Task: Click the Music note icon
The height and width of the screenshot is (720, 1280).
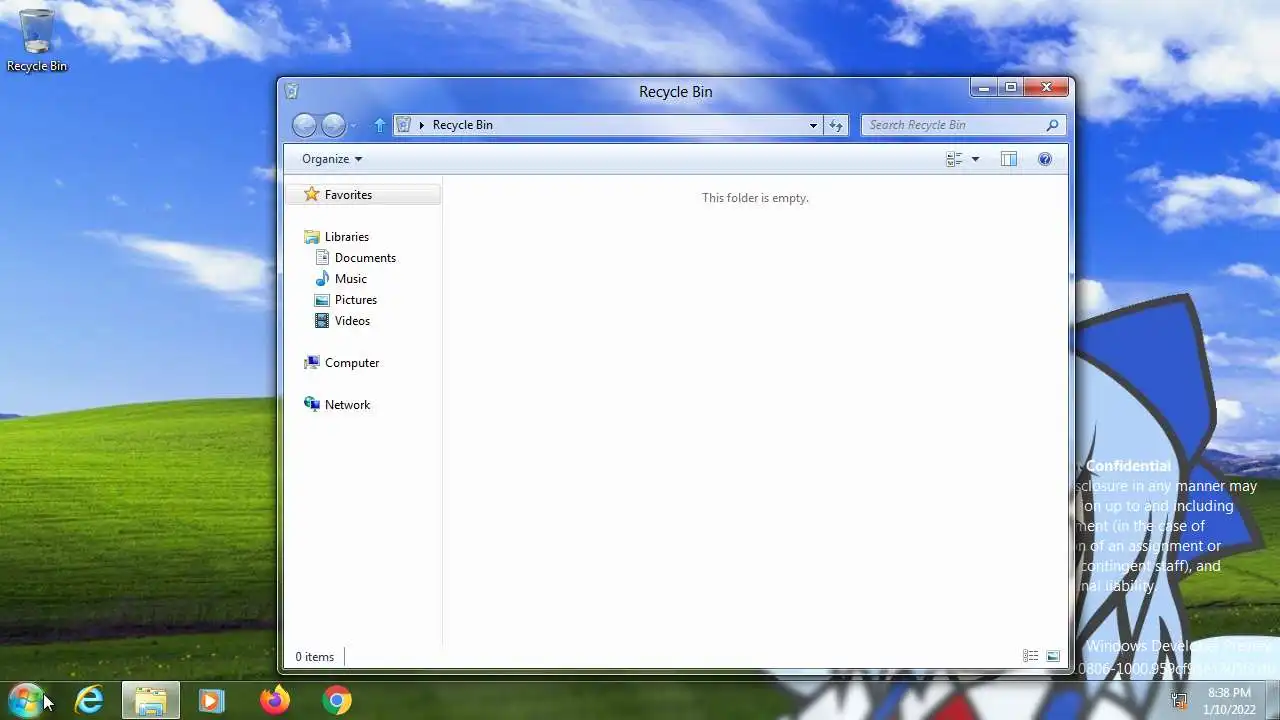Action: (x=322, y=279)
